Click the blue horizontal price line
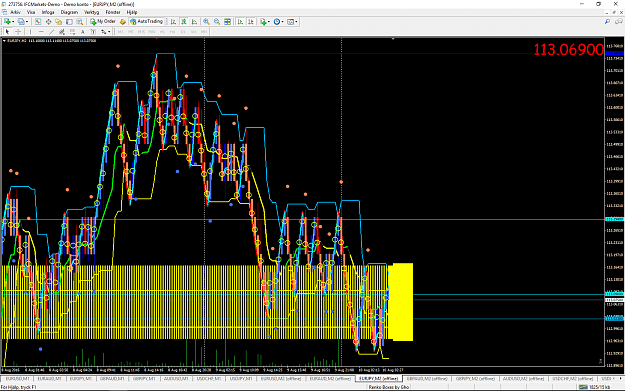The width and height of the screenshot is (625, 391). tap(303, 53)
